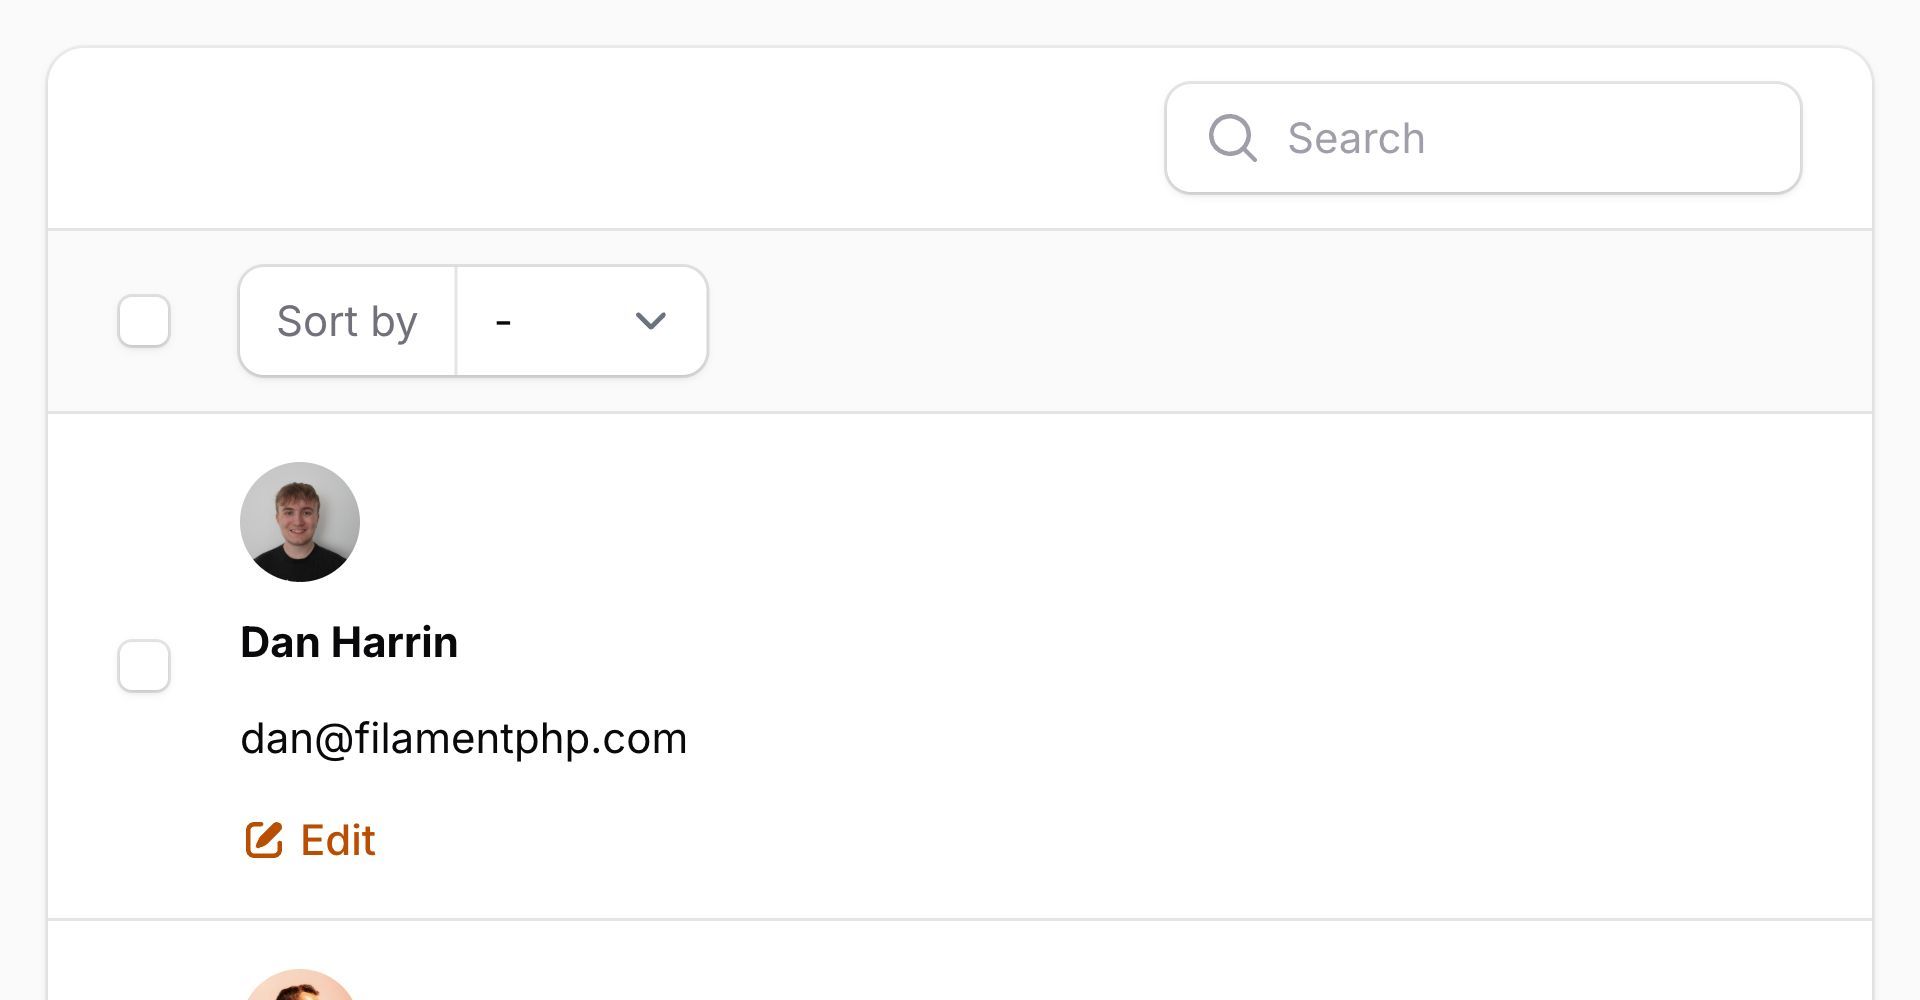This screenshot has height=1000, width=1920.
Task: Click the Search placeholder text
Action: 1356,138
